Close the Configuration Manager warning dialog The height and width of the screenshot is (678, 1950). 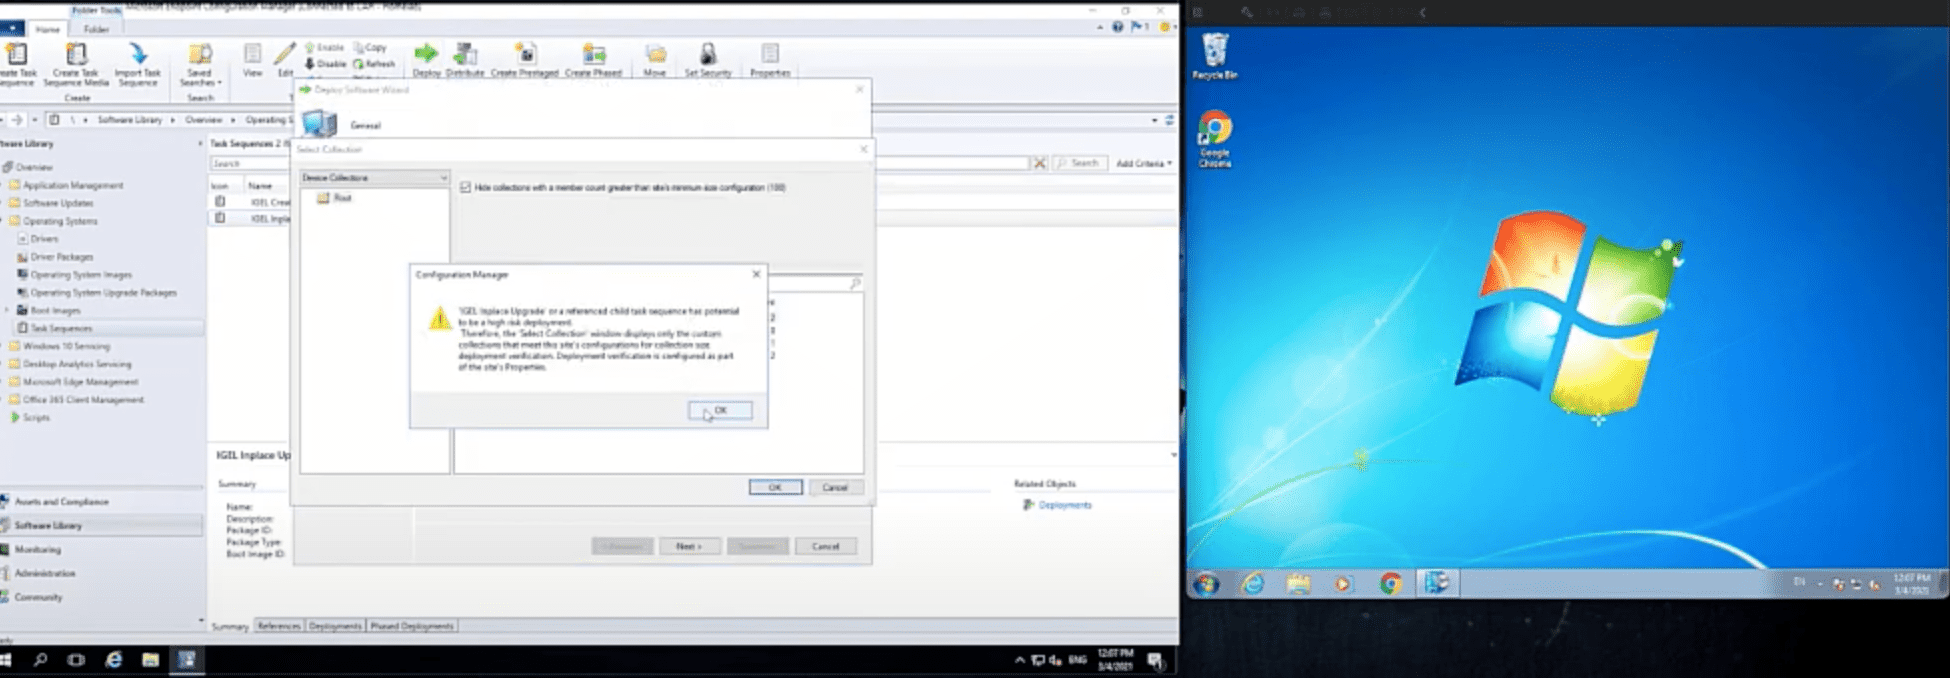click(756, 274)
